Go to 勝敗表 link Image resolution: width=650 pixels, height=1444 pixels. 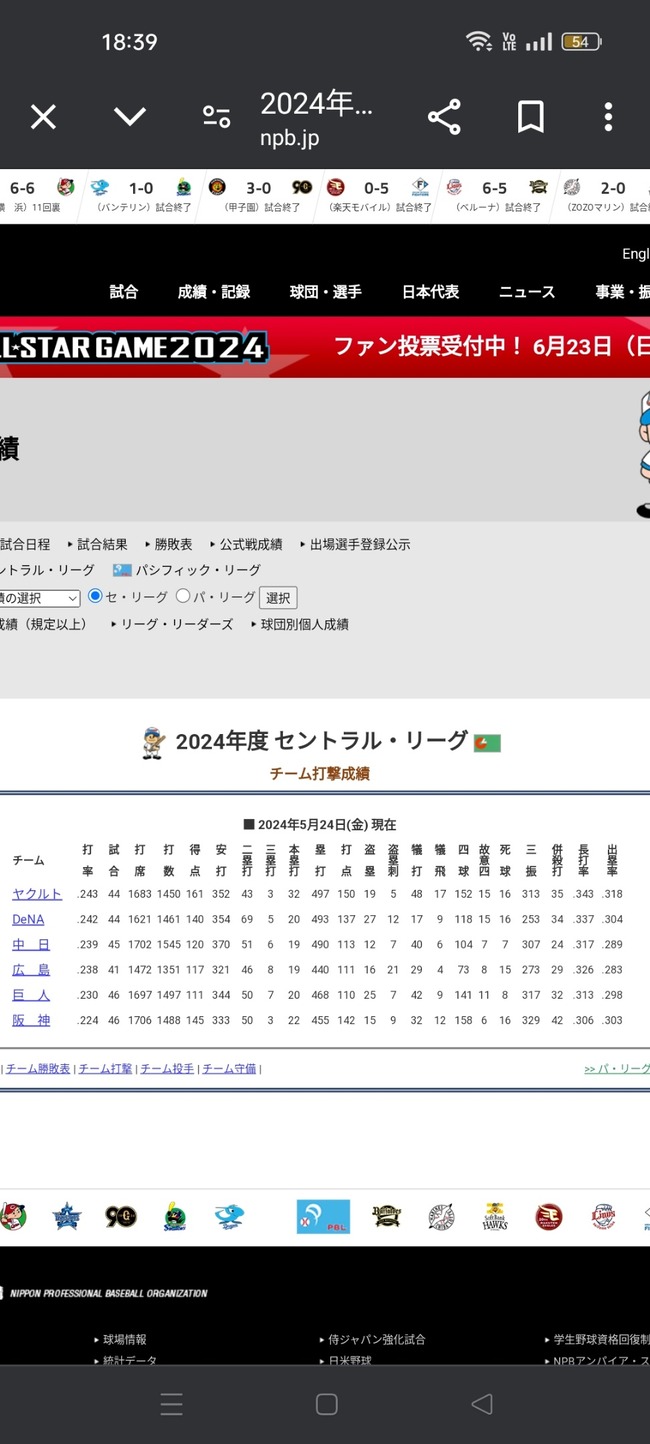pyautogui.click(x=173, y=545)
